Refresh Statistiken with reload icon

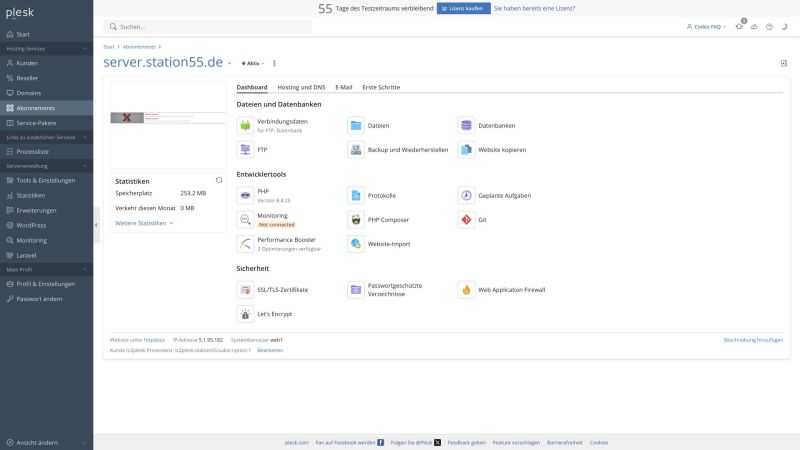[219, 180]
